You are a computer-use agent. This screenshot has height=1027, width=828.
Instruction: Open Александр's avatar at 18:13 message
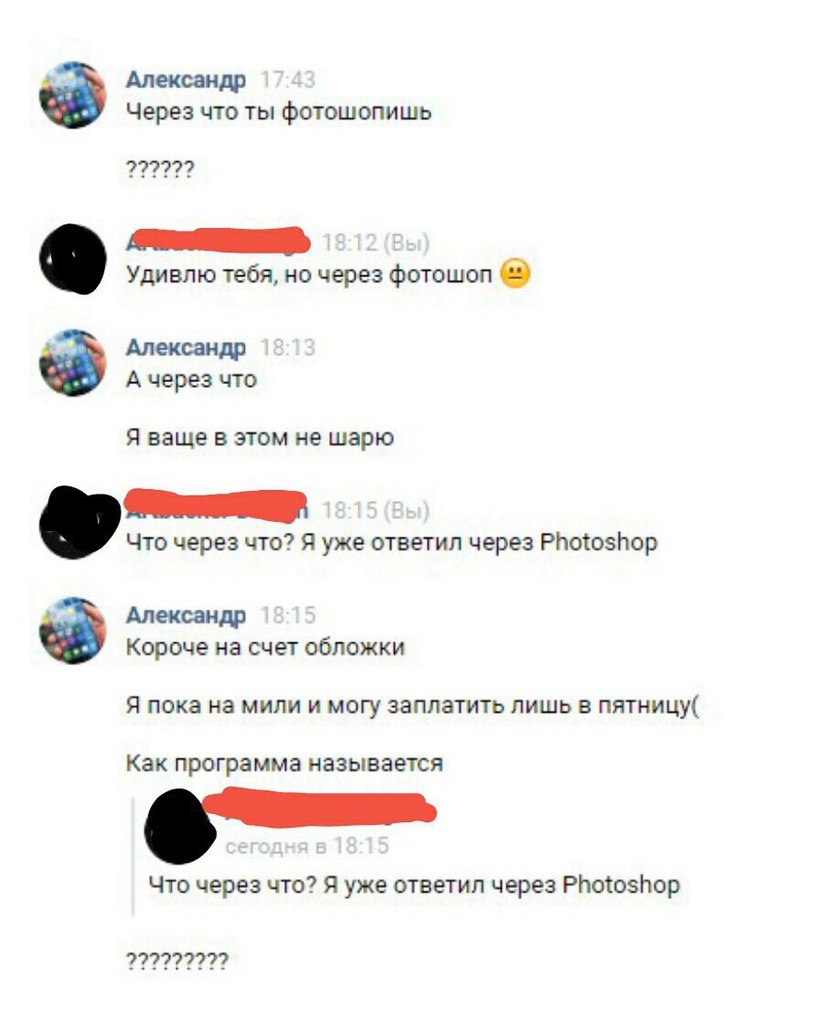click(x=73, y=363)
